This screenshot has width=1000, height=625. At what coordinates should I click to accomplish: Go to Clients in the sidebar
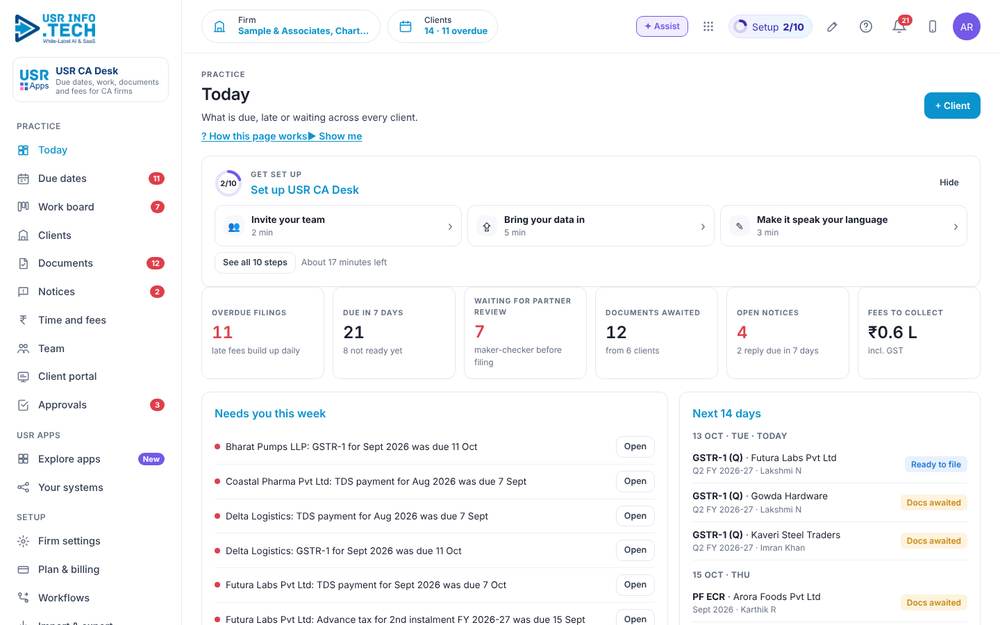(91, 235)
